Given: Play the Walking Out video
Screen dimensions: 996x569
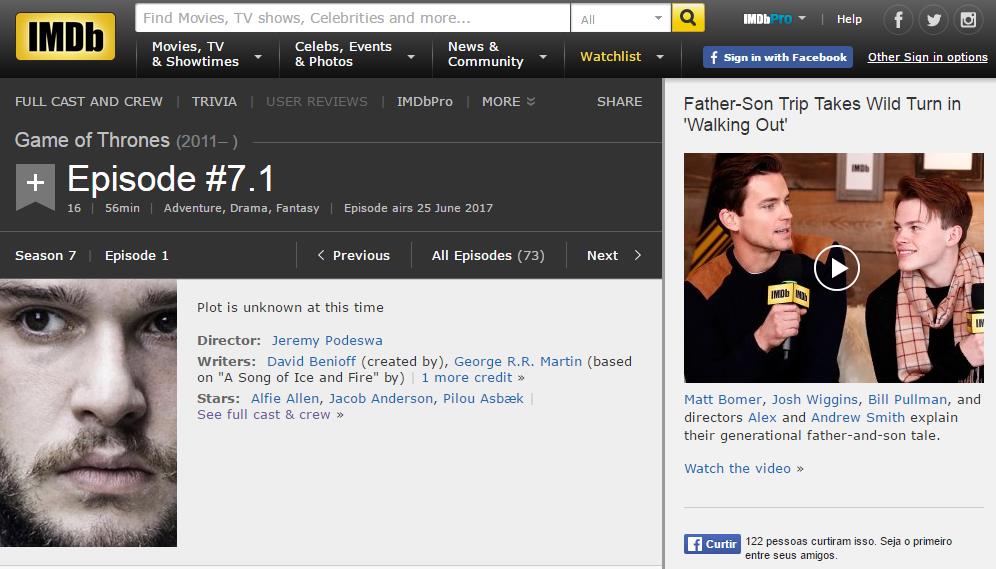Looking at the screenshot, I should 837,268.
